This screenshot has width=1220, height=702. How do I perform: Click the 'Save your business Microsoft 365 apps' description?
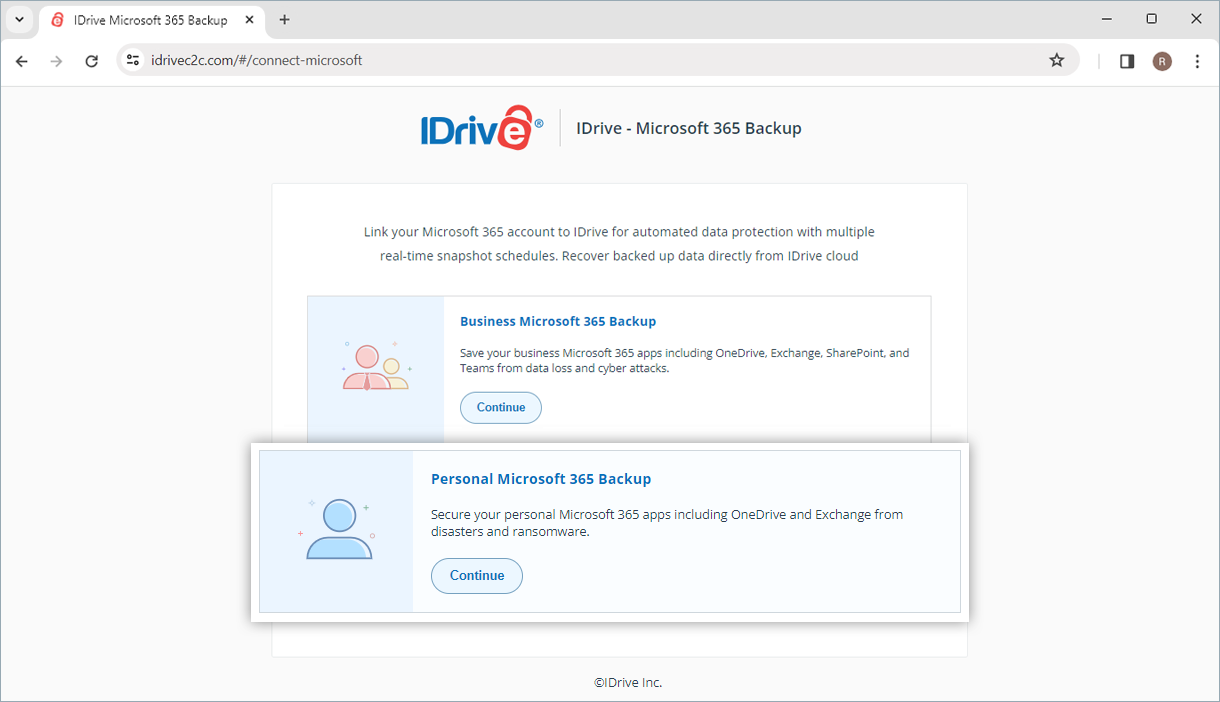tap(684, 360)
